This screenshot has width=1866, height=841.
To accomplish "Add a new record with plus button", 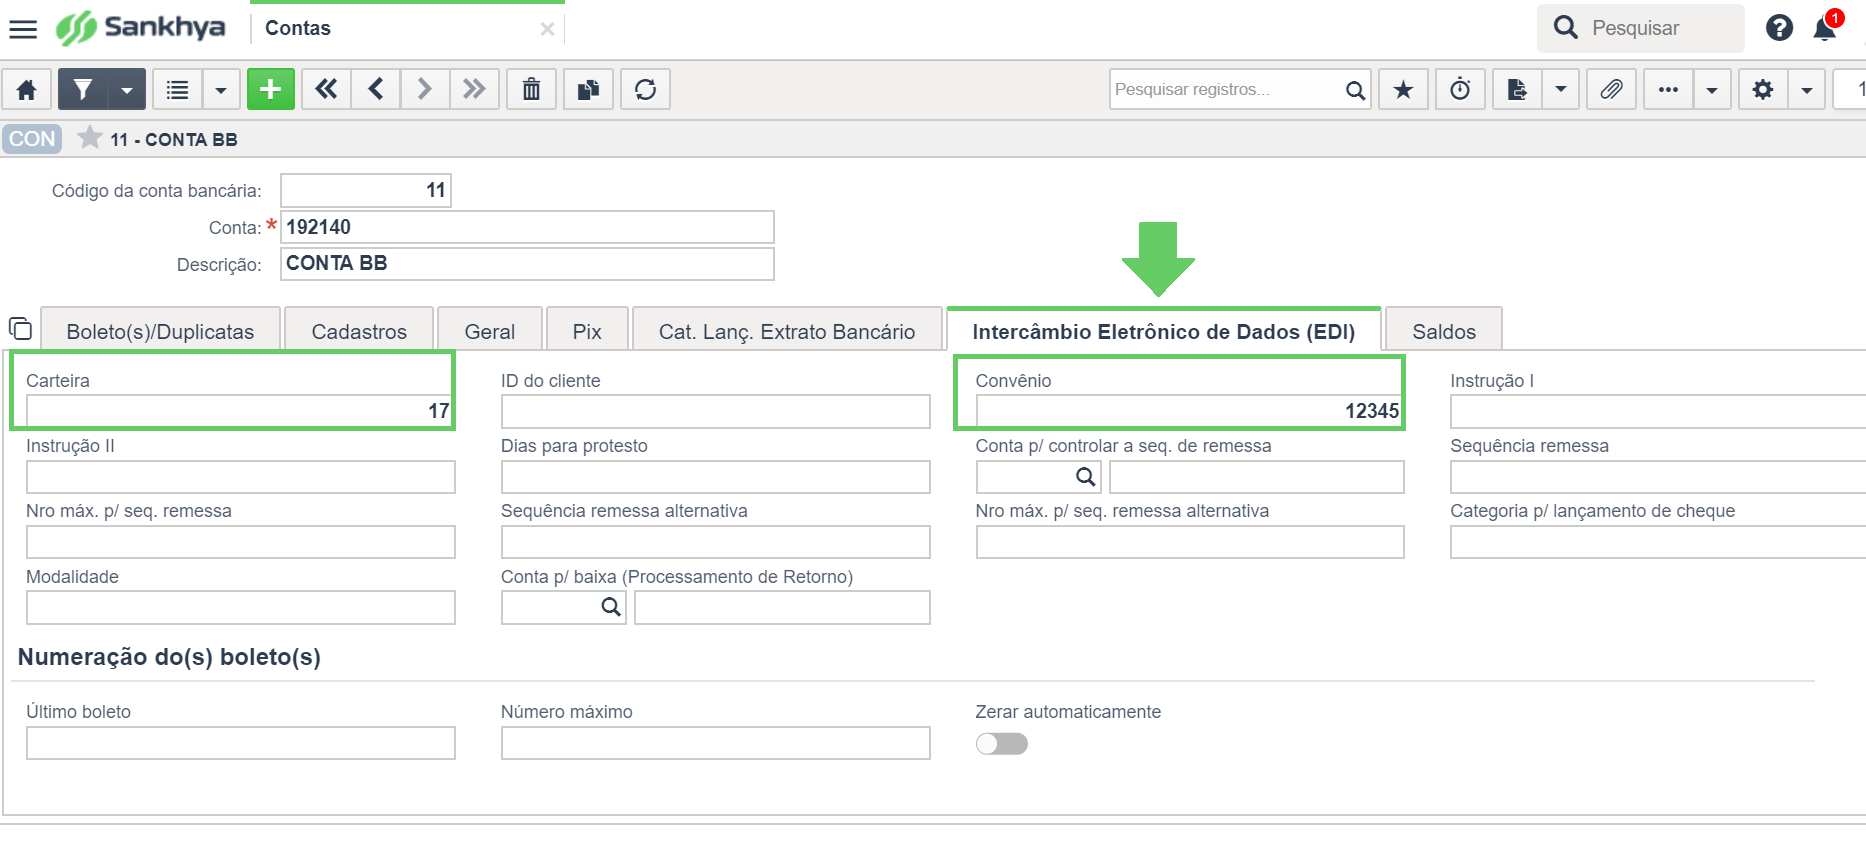I will coord(270,89).
